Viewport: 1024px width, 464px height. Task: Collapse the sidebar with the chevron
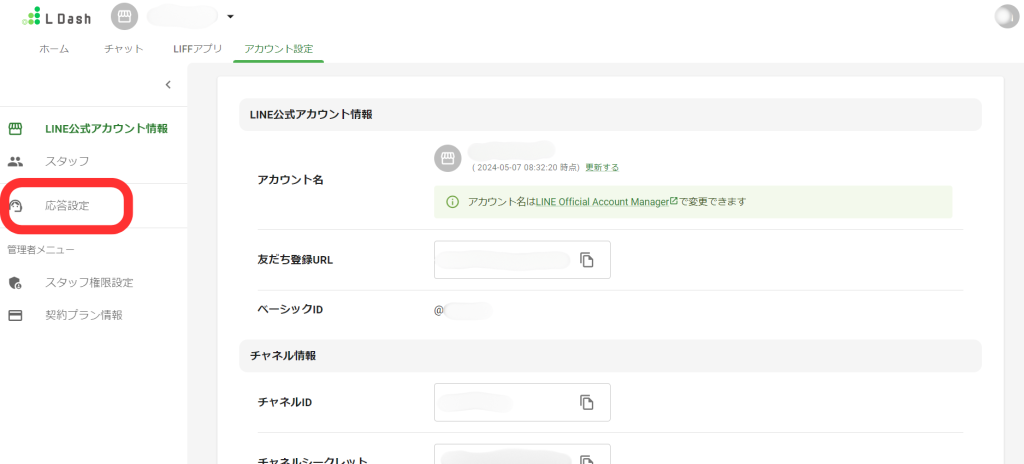click(168, 84)
